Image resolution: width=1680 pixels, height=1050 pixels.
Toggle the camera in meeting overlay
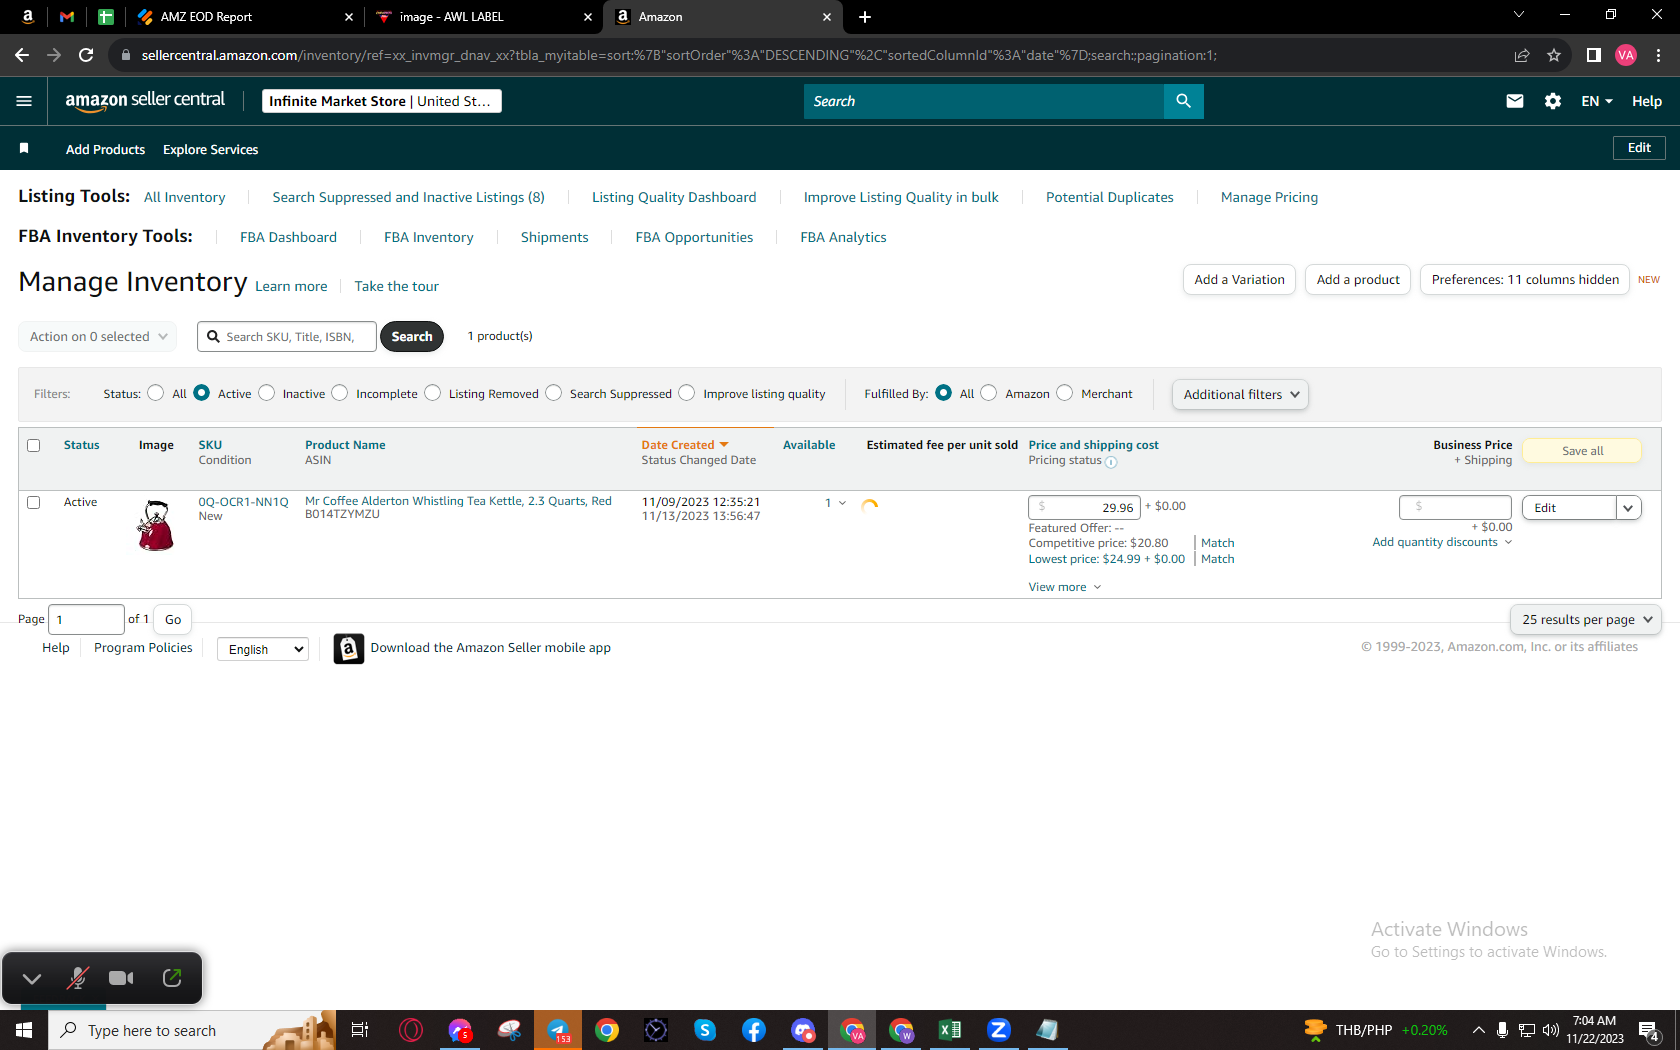click(121, 978)
